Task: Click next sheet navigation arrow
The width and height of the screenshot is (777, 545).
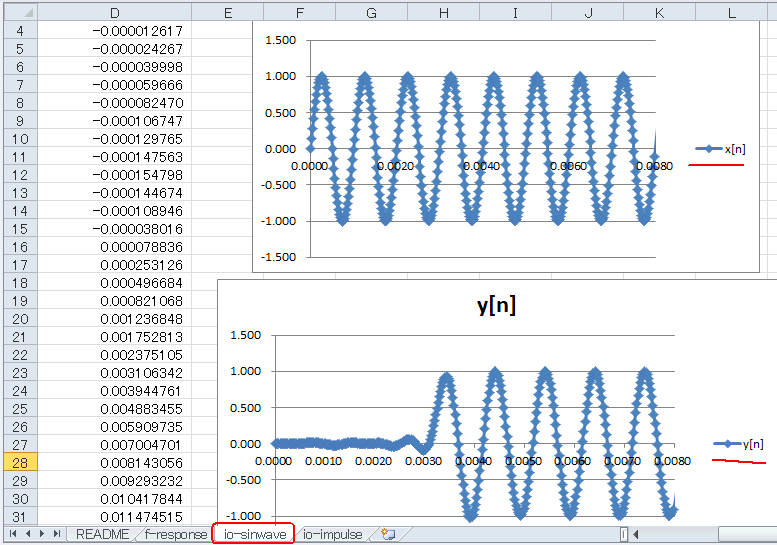Action: pyautogui.click(x=42, y=534)
